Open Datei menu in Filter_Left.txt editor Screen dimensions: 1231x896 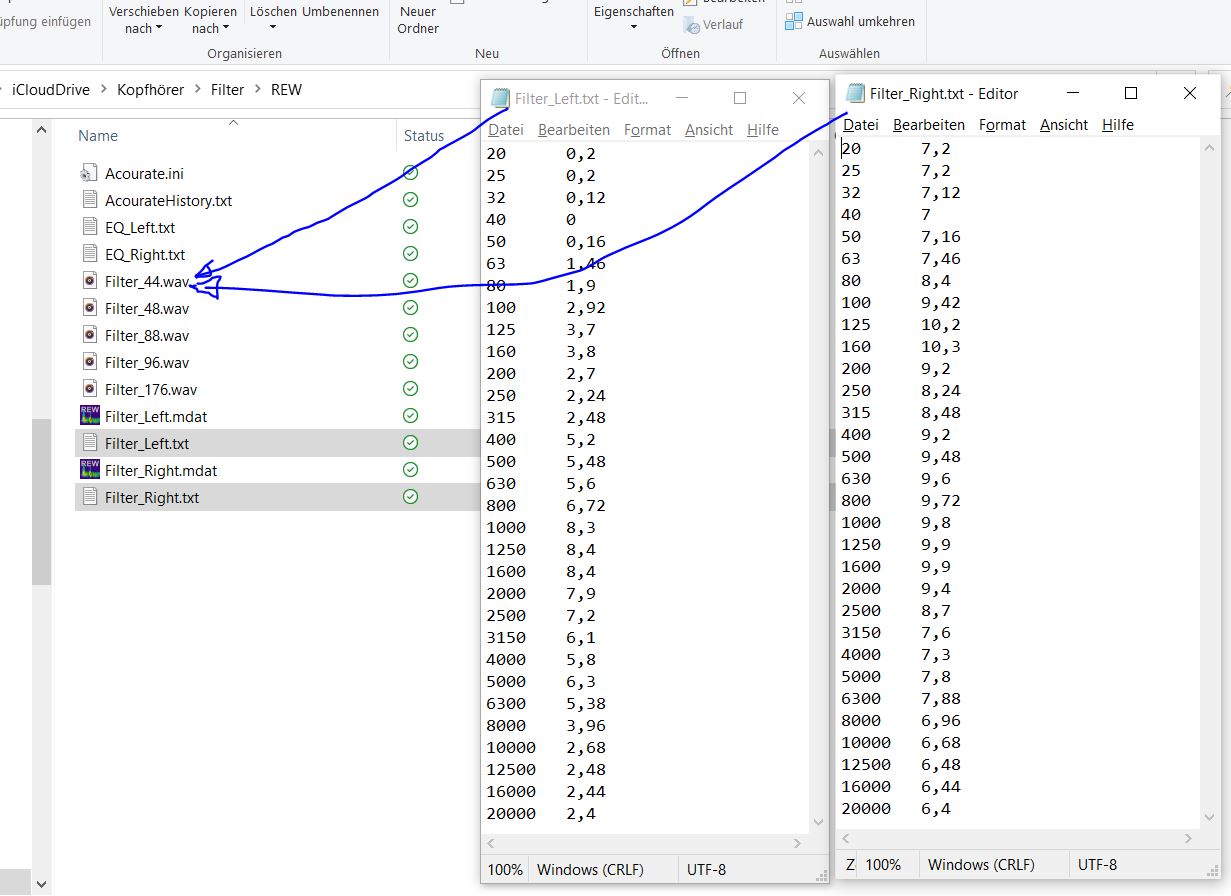pos(506,130)
